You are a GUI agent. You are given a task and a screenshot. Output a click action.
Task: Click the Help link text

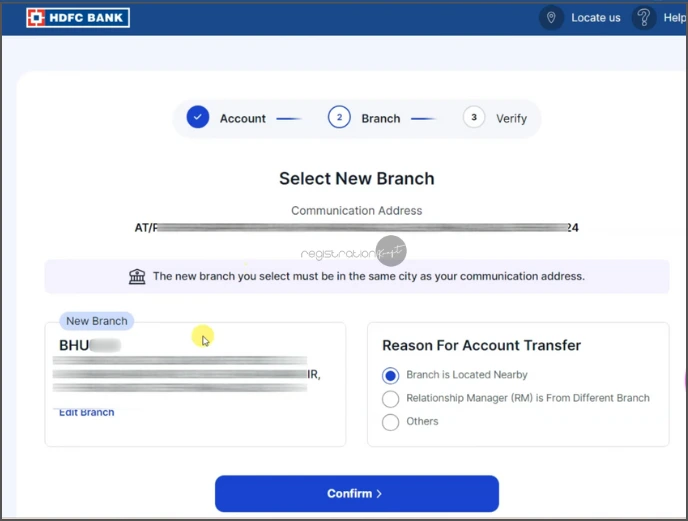[x=674, y=18]
